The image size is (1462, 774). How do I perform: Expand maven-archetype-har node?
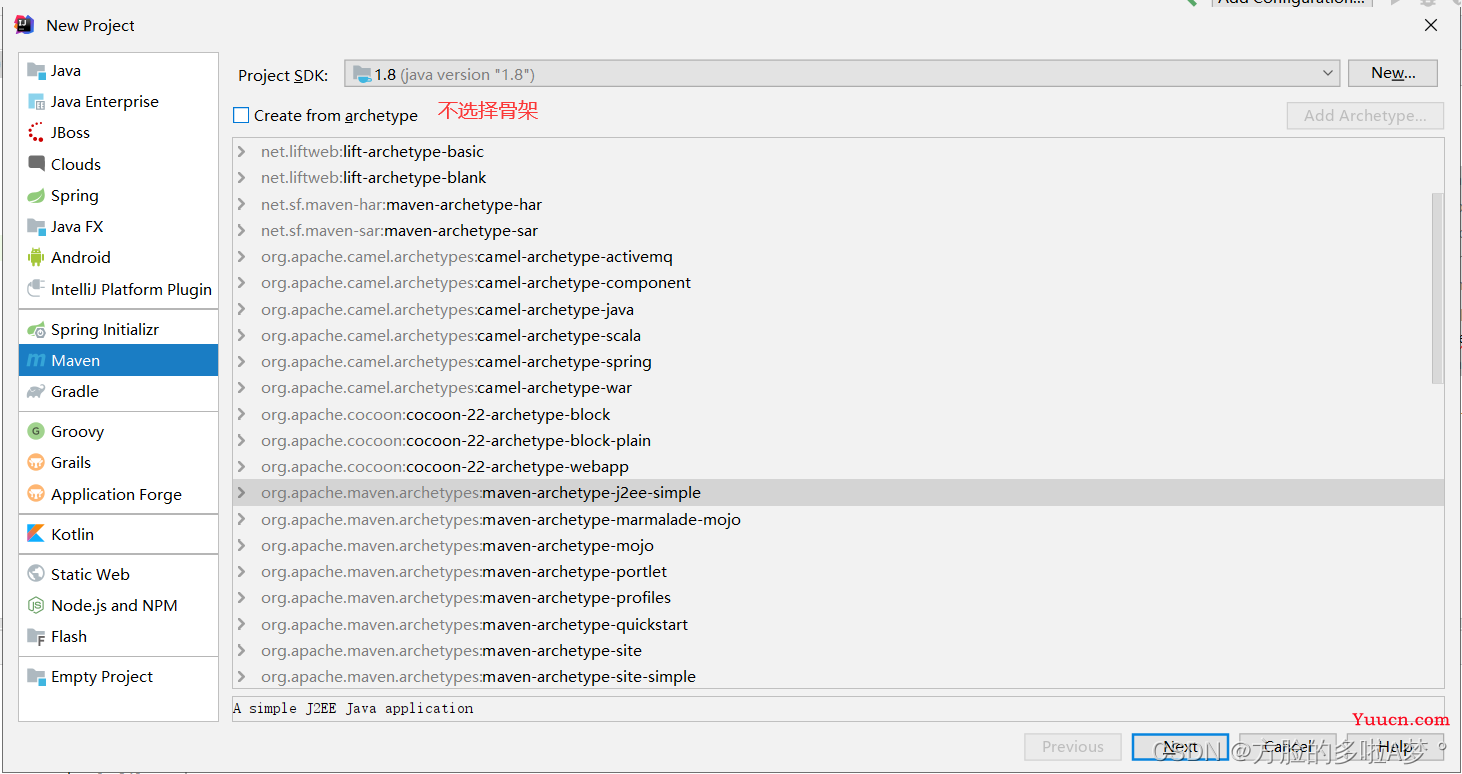(x=241, y=205)
